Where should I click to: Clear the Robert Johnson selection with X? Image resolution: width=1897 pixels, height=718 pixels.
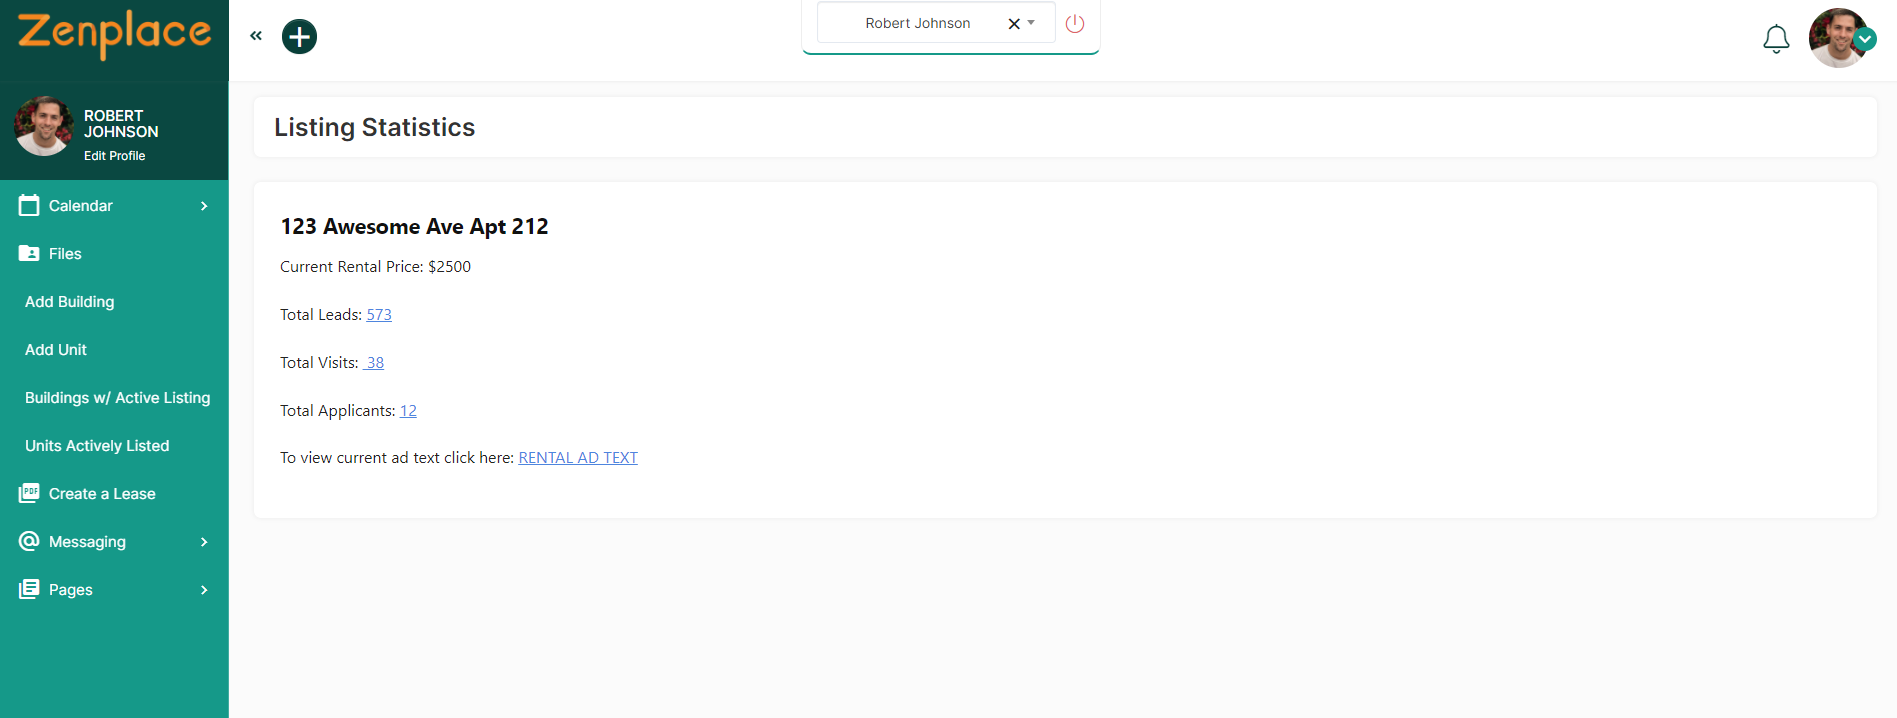point(1014,24)
